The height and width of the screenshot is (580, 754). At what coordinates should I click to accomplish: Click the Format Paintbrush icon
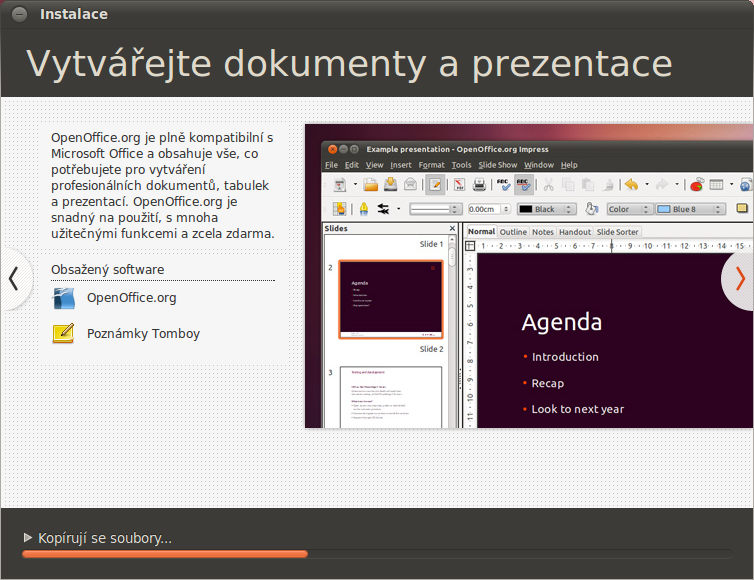pyautogui.click(x=608, y=184)
